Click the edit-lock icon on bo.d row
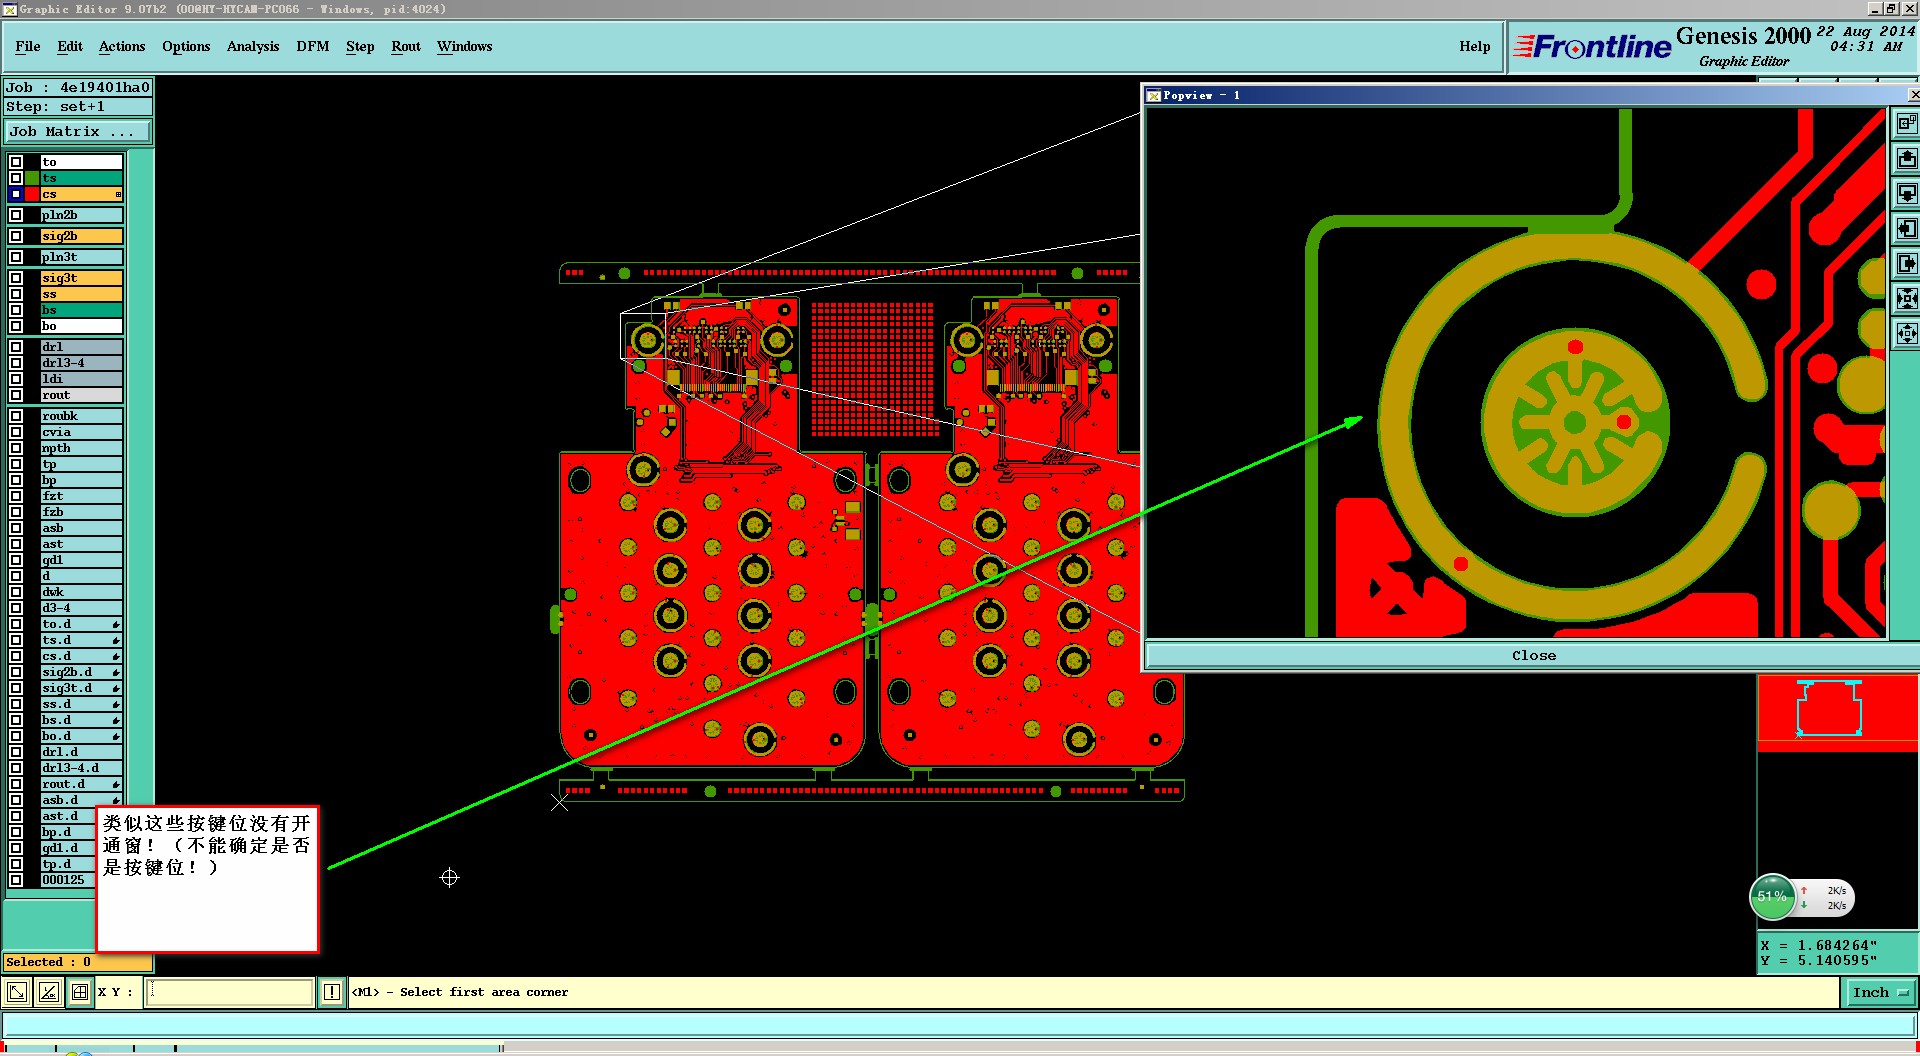This screenshot has width=1920, height=1056. [x=116, y=737]
